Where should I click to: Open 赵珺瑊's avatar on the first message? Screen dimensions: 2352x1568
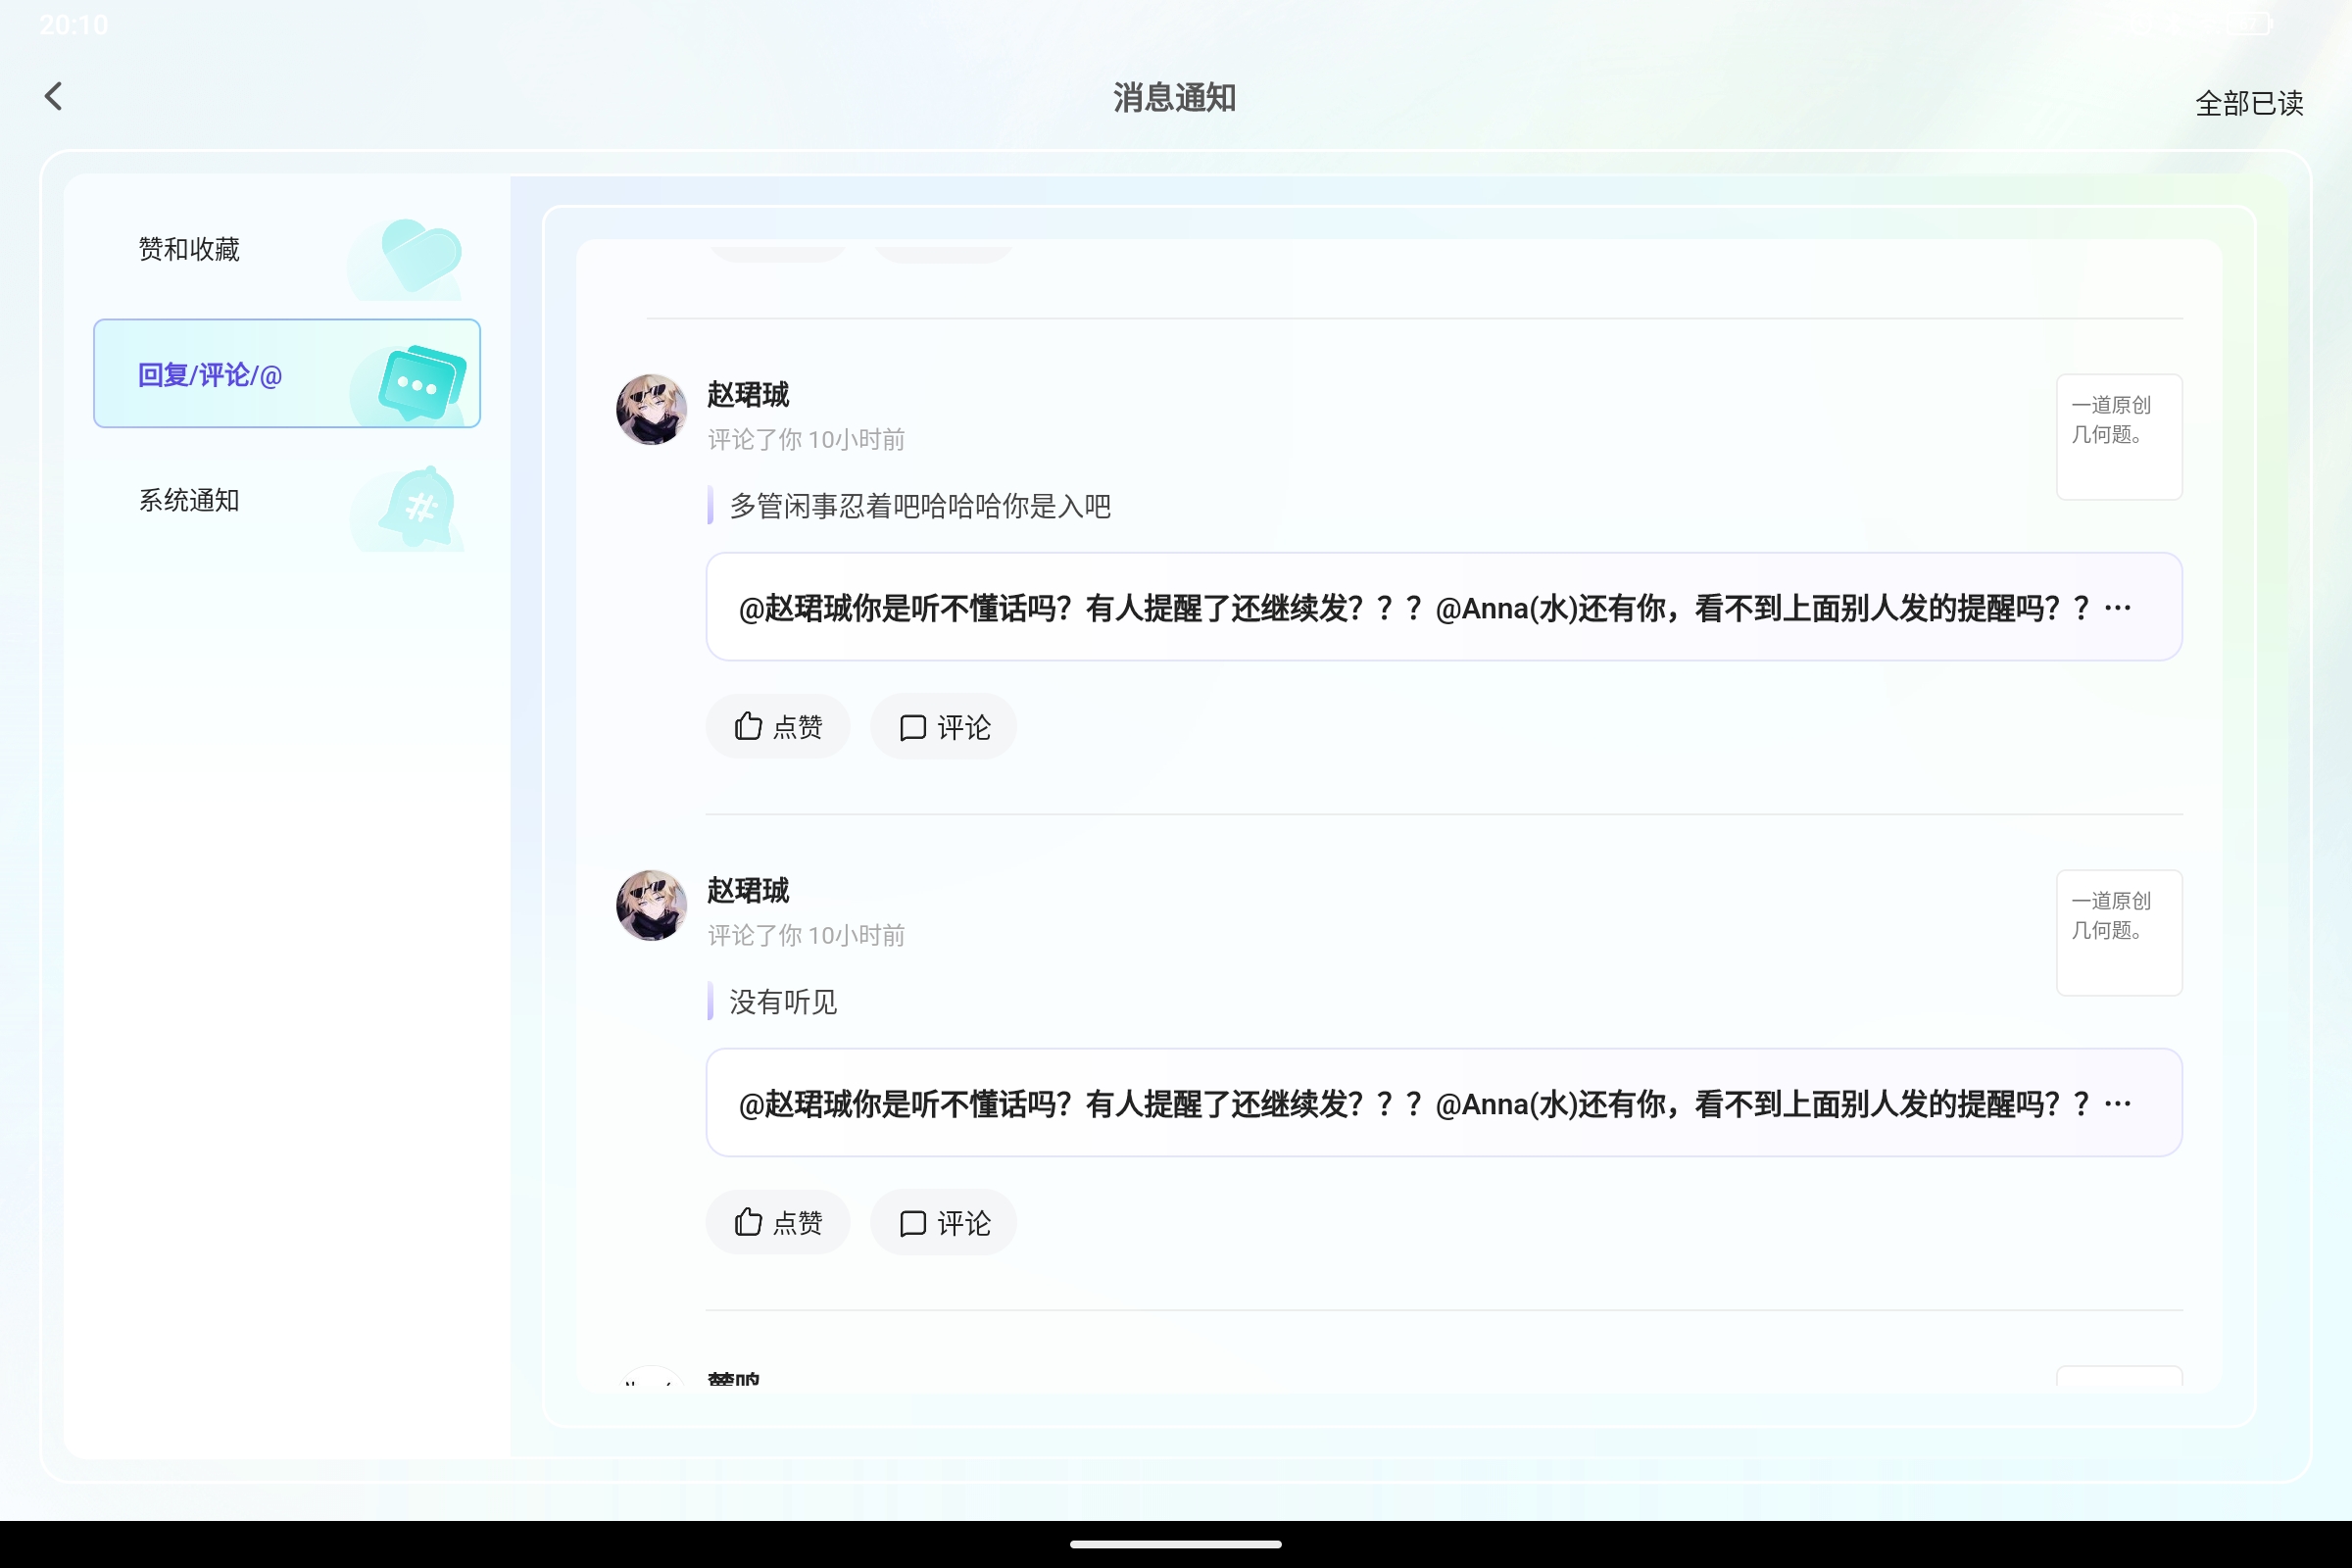650,410
